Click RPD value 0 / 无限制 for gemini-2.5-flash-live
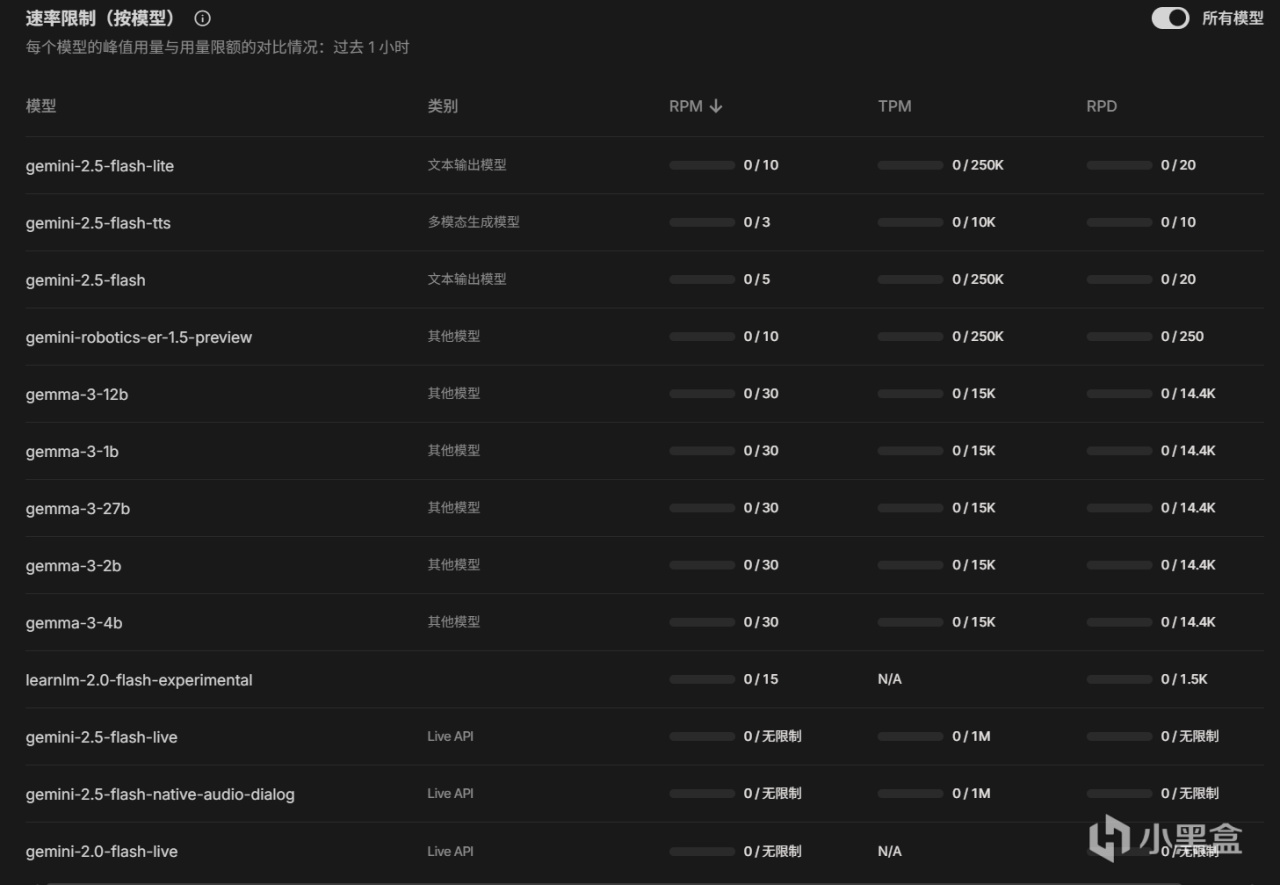 click(x=1190, y=736)
